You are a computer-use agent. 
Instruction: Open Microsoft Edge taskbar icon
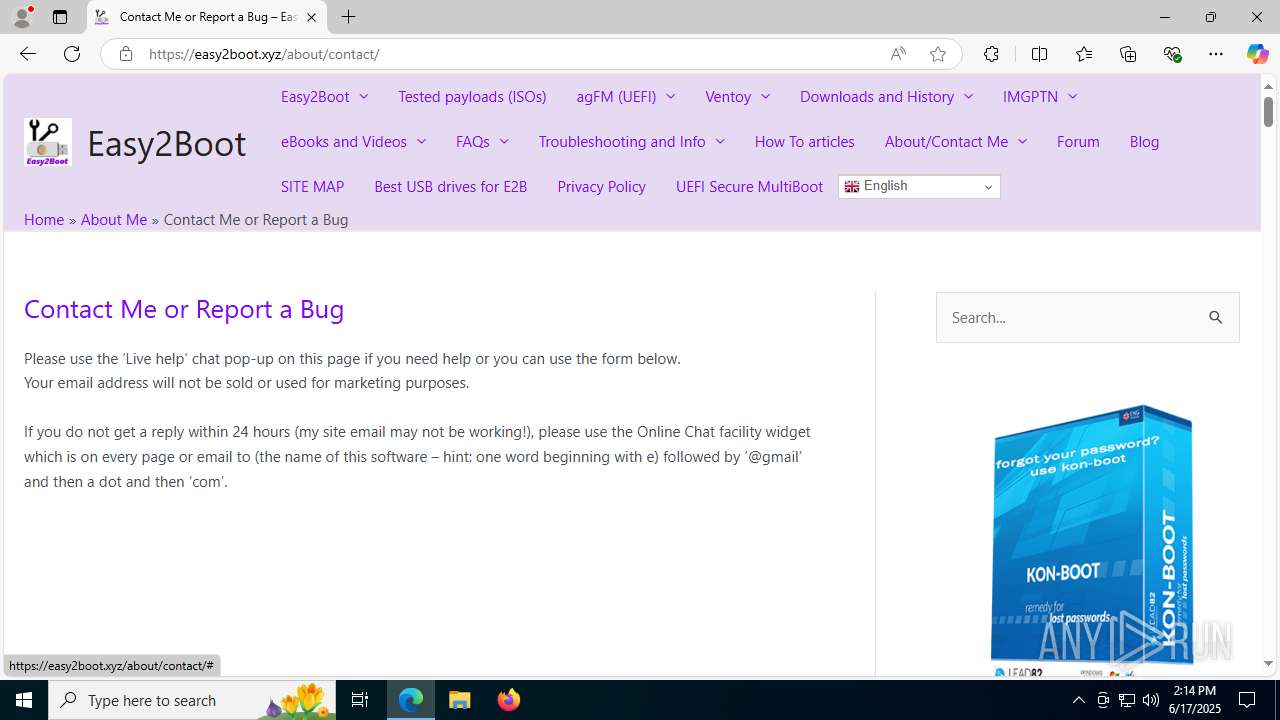411,700
